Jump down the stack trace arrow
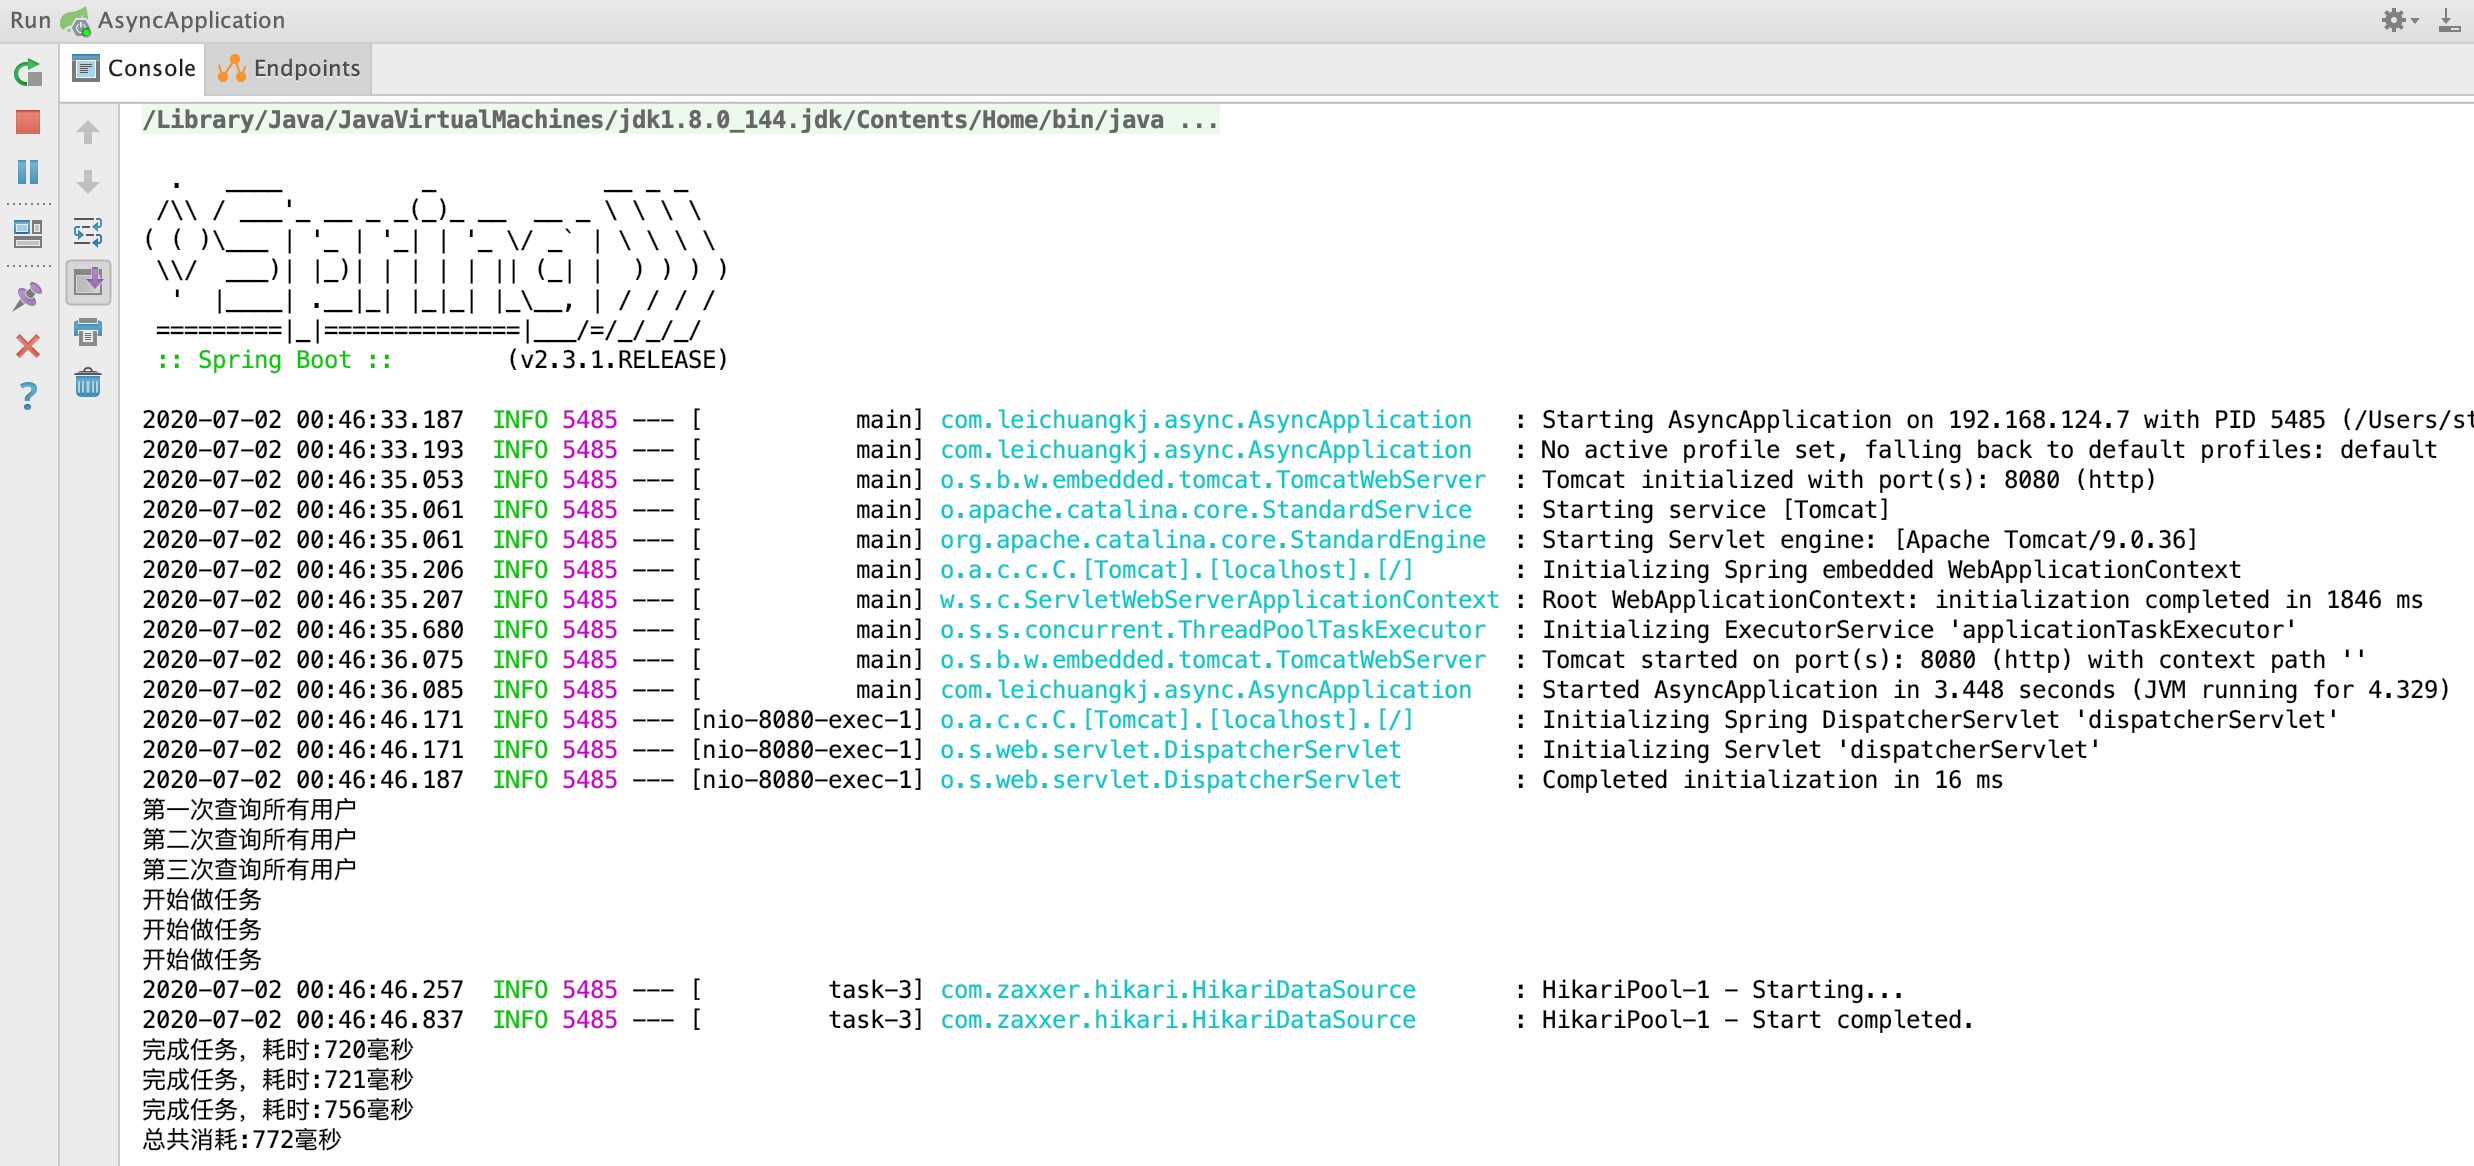 pos(88,182)
